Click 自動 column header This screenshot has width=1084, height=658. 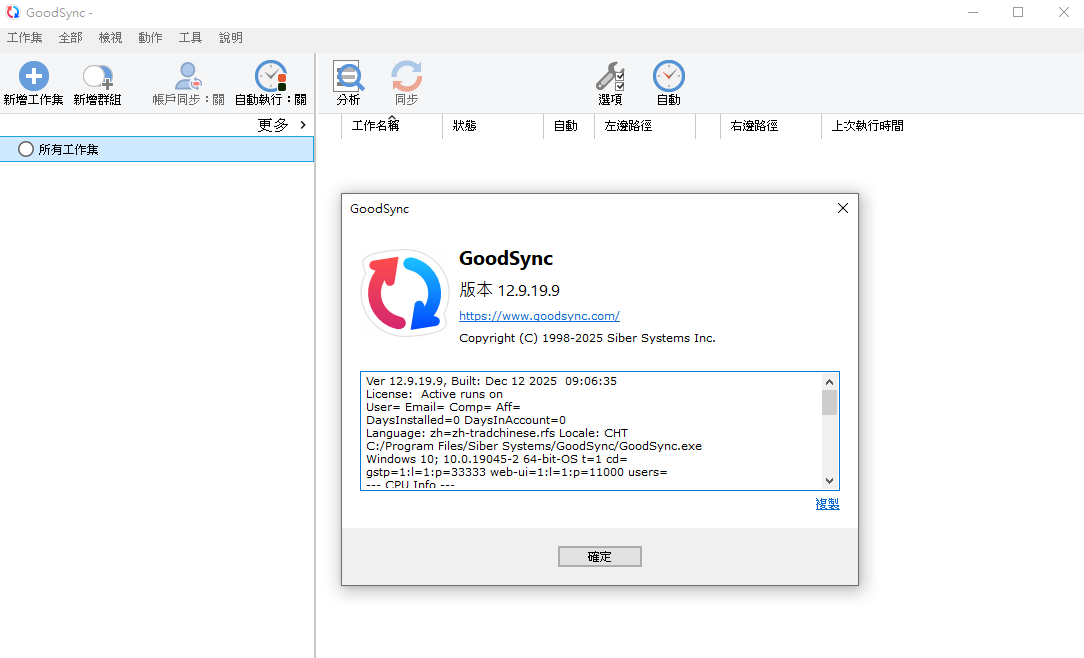(566, 126)
